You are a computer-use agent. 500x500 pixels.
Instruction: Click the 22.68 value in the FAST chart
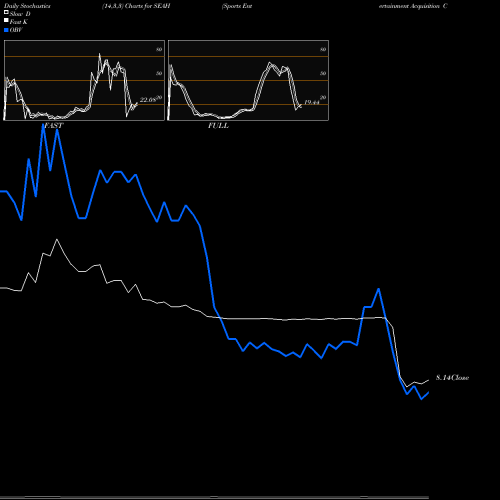(x=148, y=100)
